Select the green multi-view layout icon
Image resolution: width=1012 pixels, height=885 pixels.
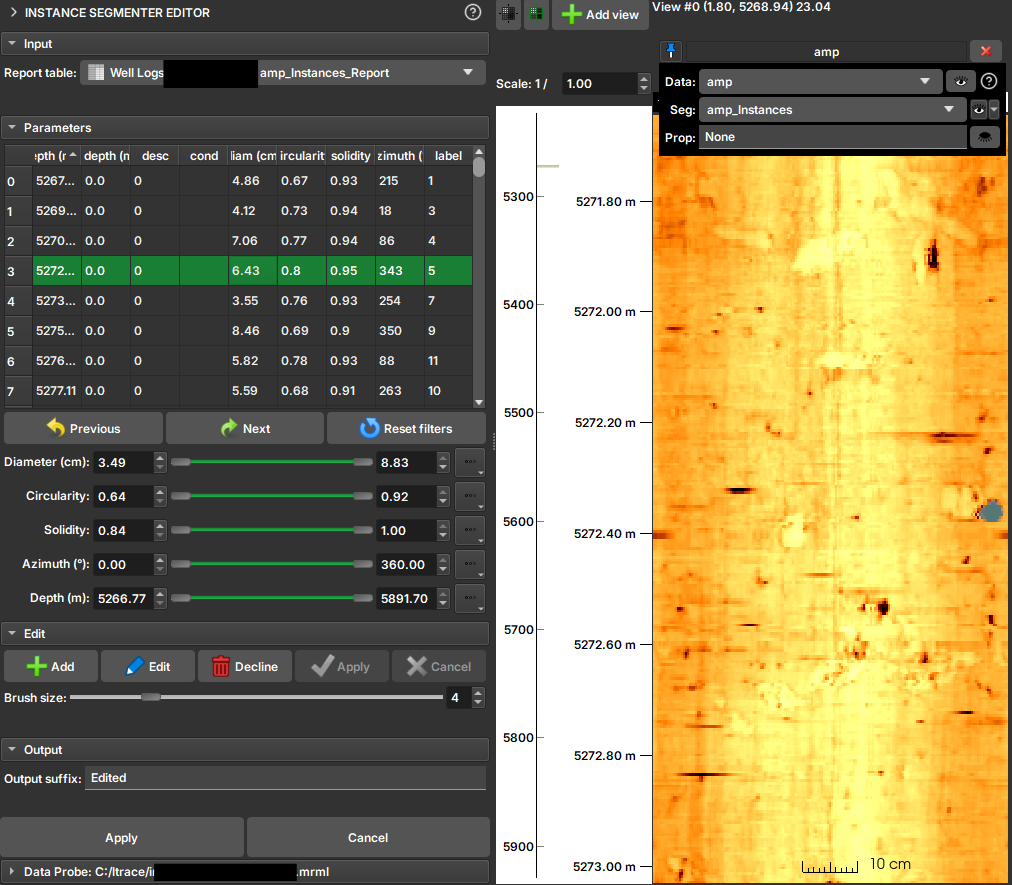(536, 14)
